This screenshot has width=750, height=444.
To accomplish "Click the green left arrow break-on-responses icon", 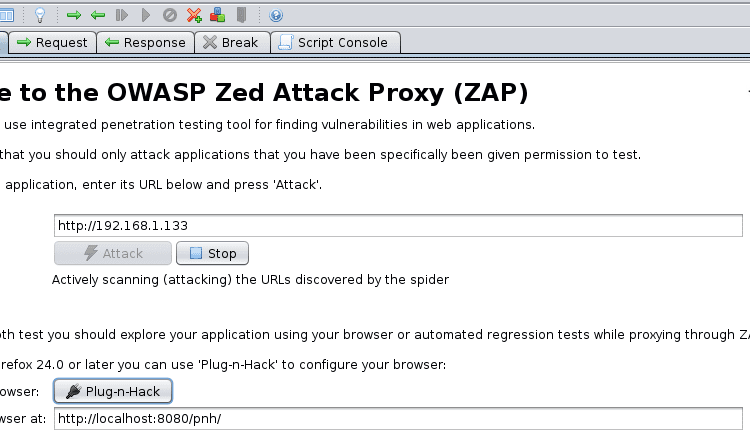I will [98, 15].
